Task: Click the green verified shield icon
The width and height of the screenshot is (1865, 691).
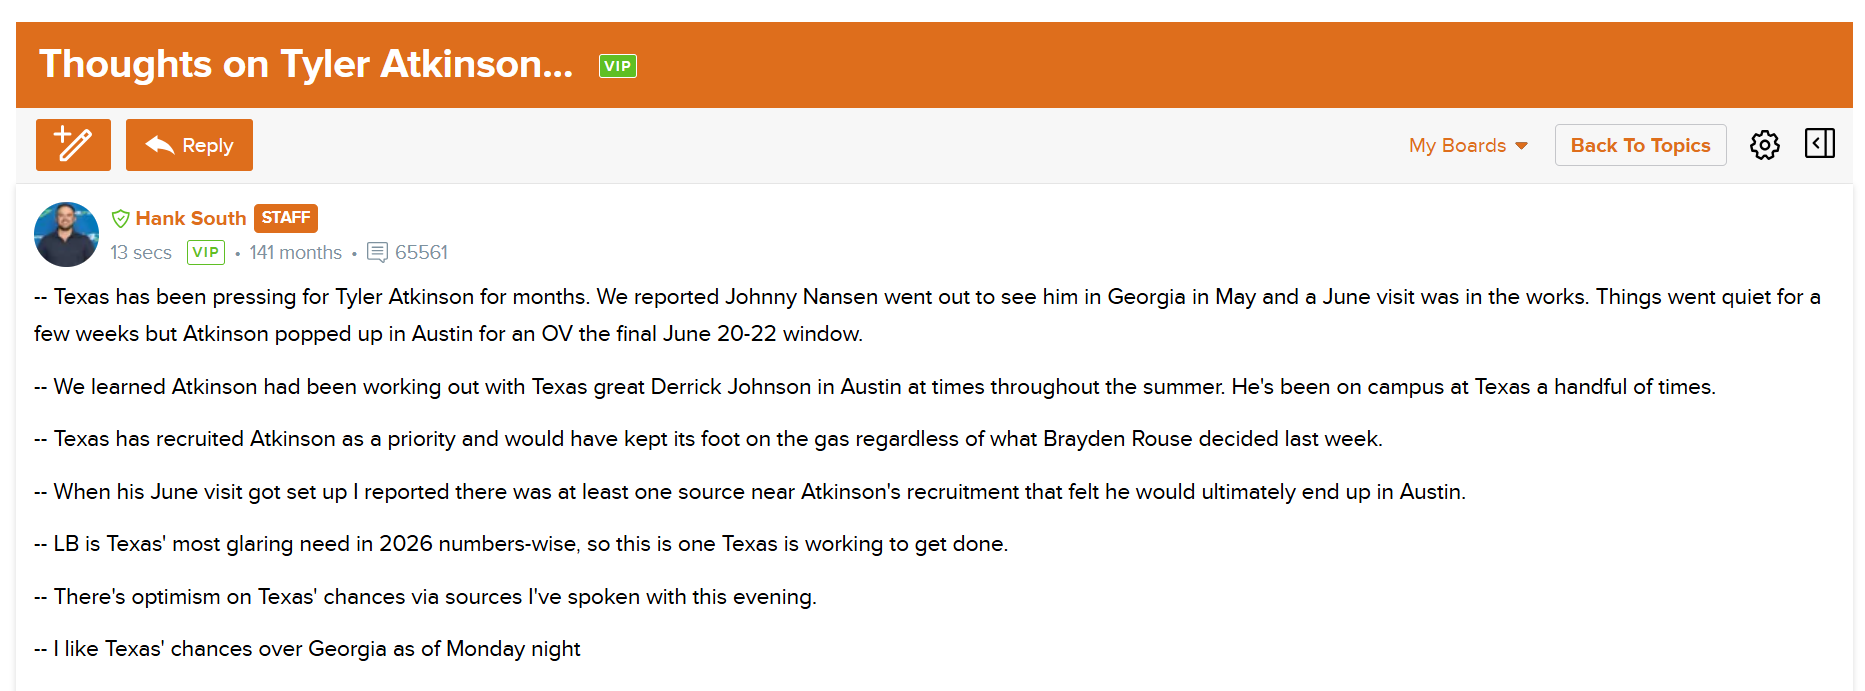Action: pos(121,218)
